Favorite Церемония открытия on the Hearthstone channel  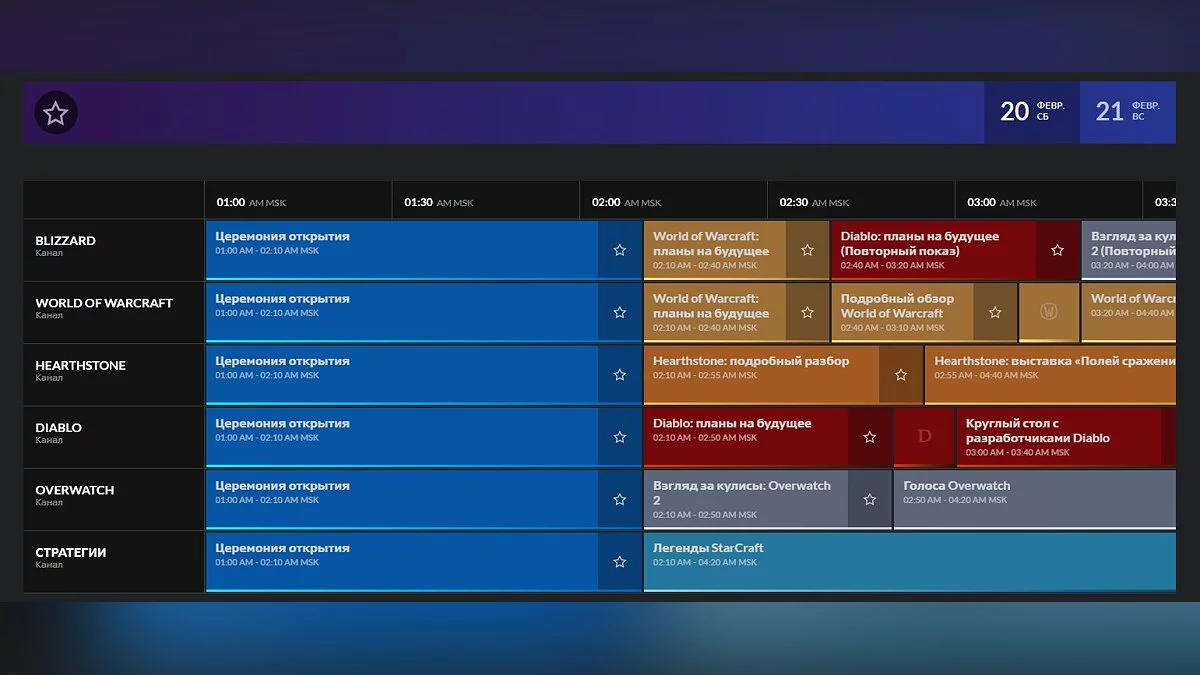point(620,375)
